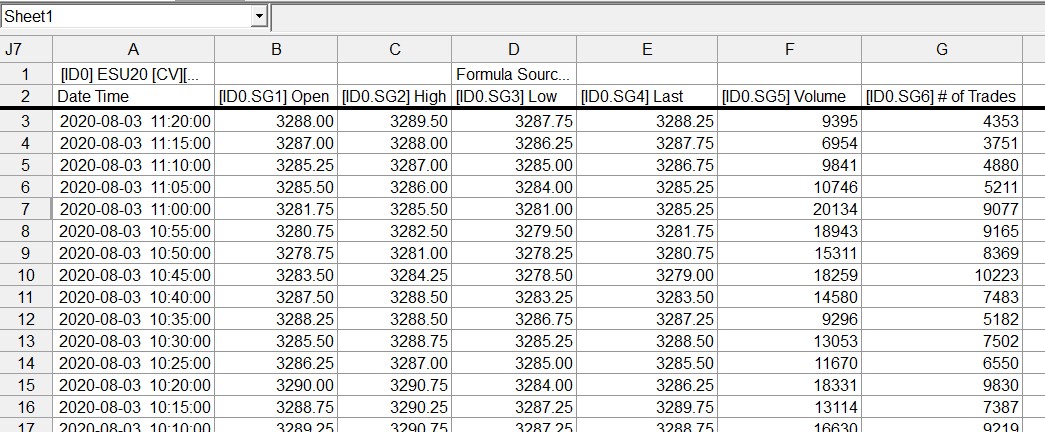Select row 2 header

(x=26, y=96)
